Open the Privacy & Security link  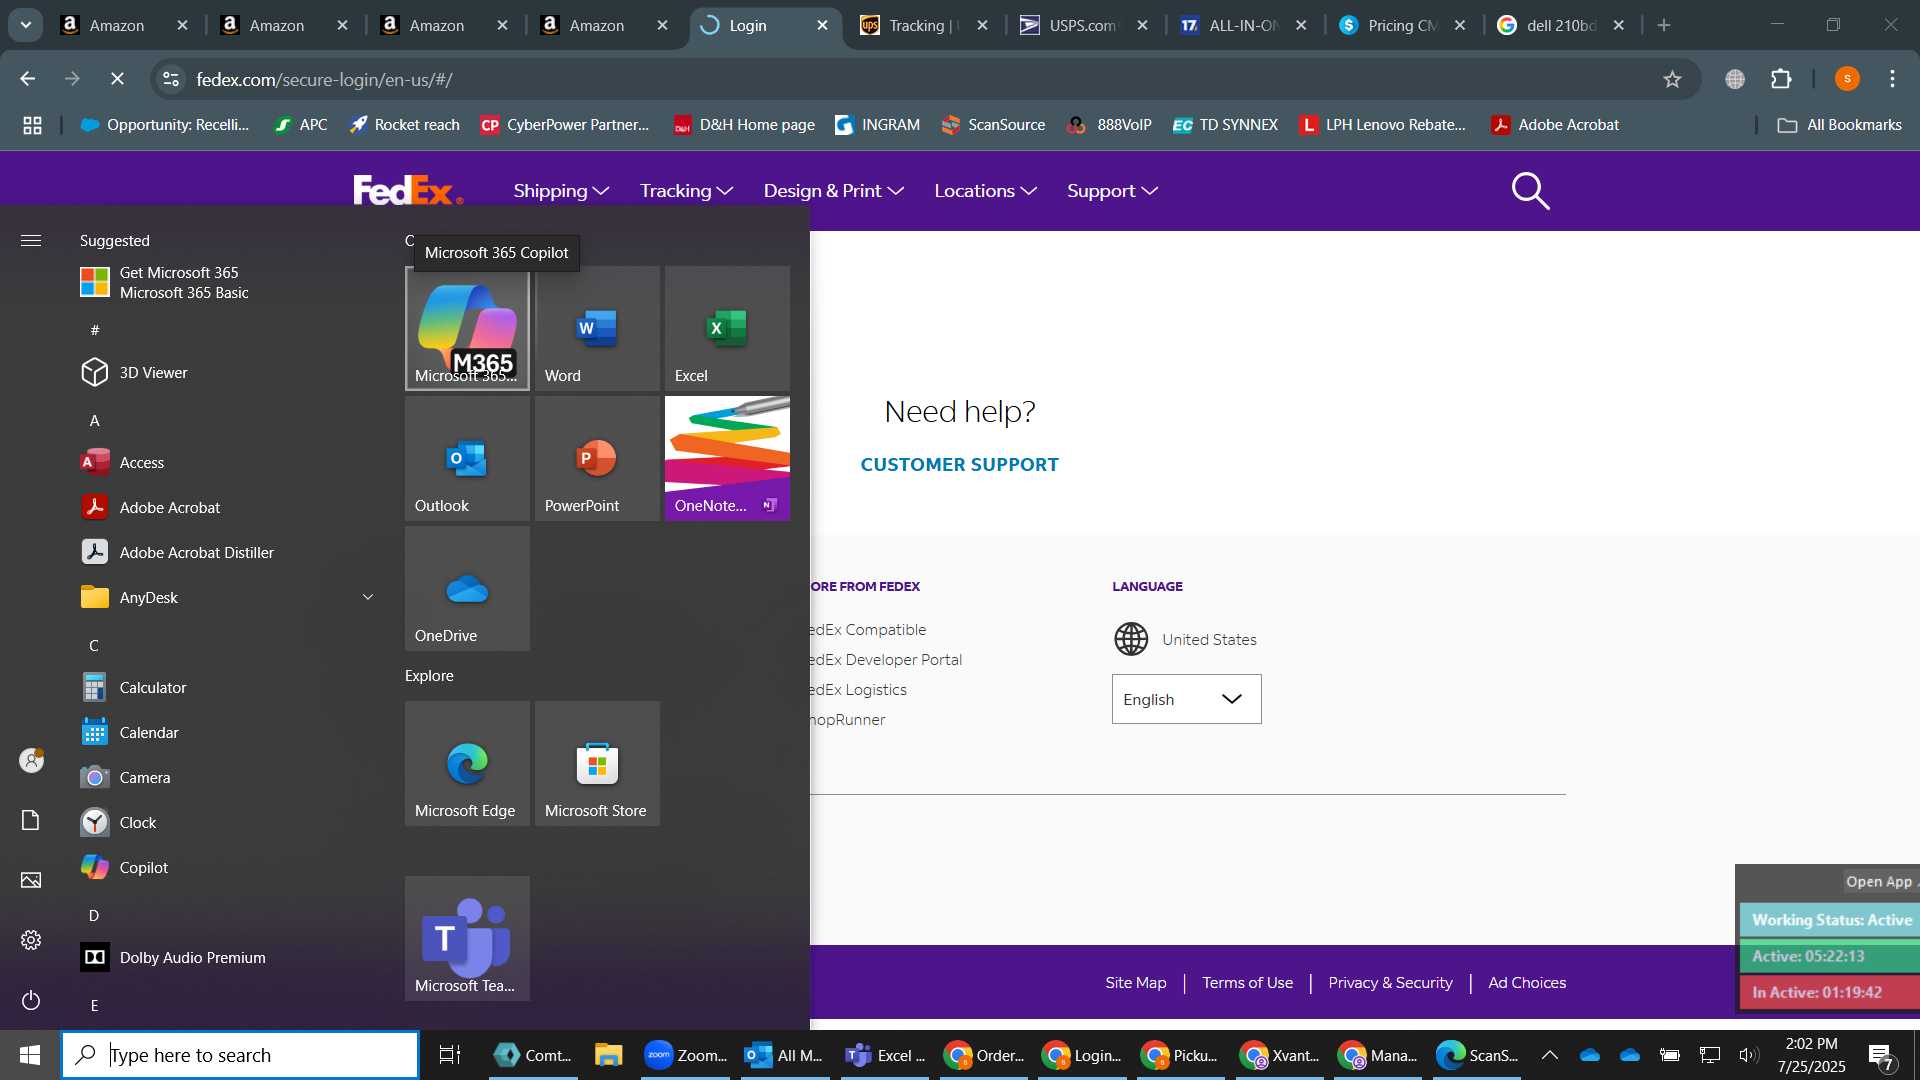point(1390,983)
